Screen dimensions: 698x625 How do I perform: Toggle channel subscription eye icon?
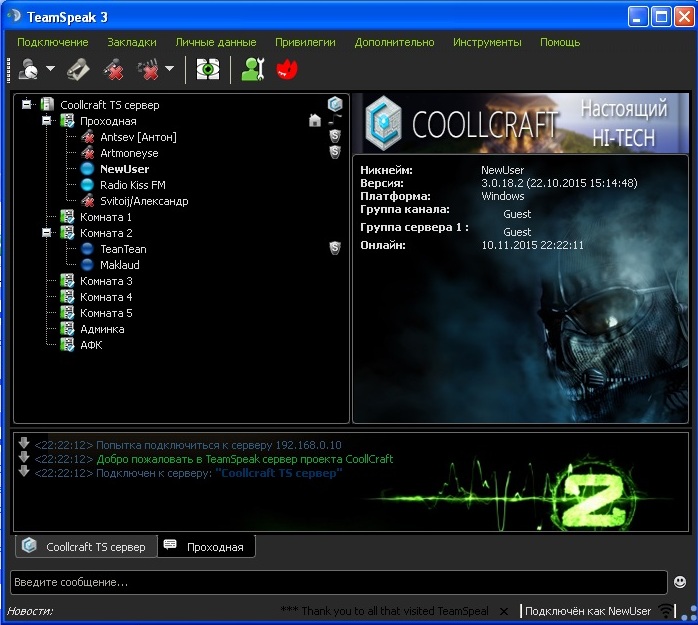click(208, 69)
